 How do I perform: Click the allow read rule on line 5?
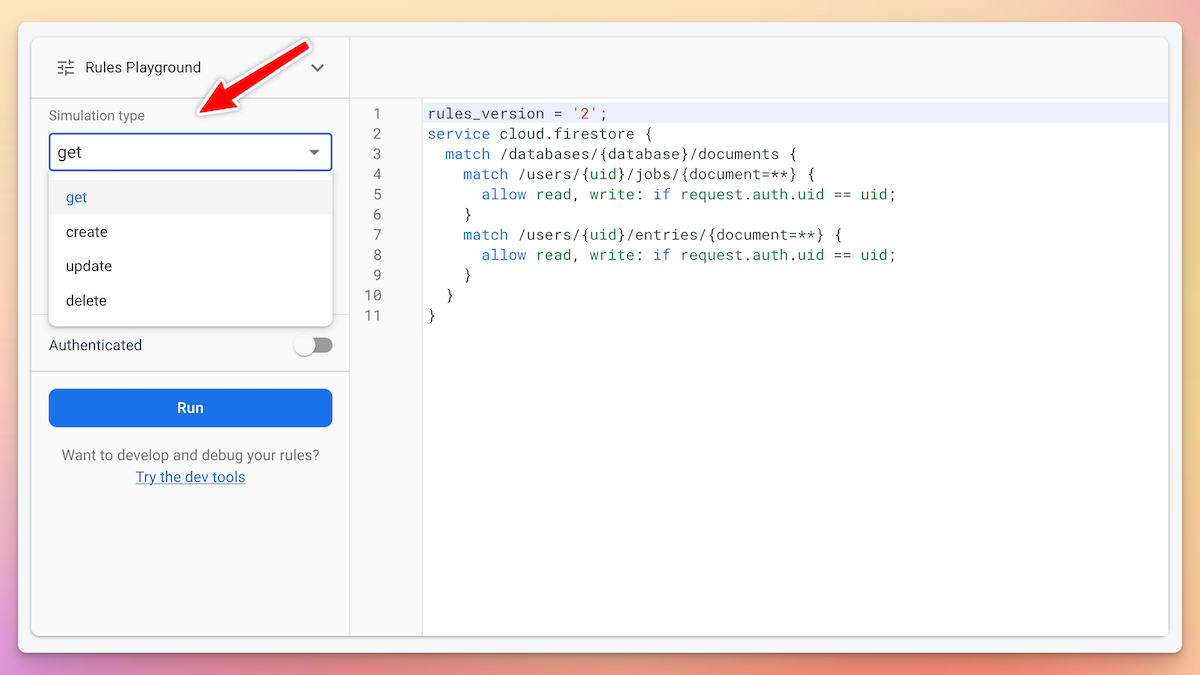point(689,194)
